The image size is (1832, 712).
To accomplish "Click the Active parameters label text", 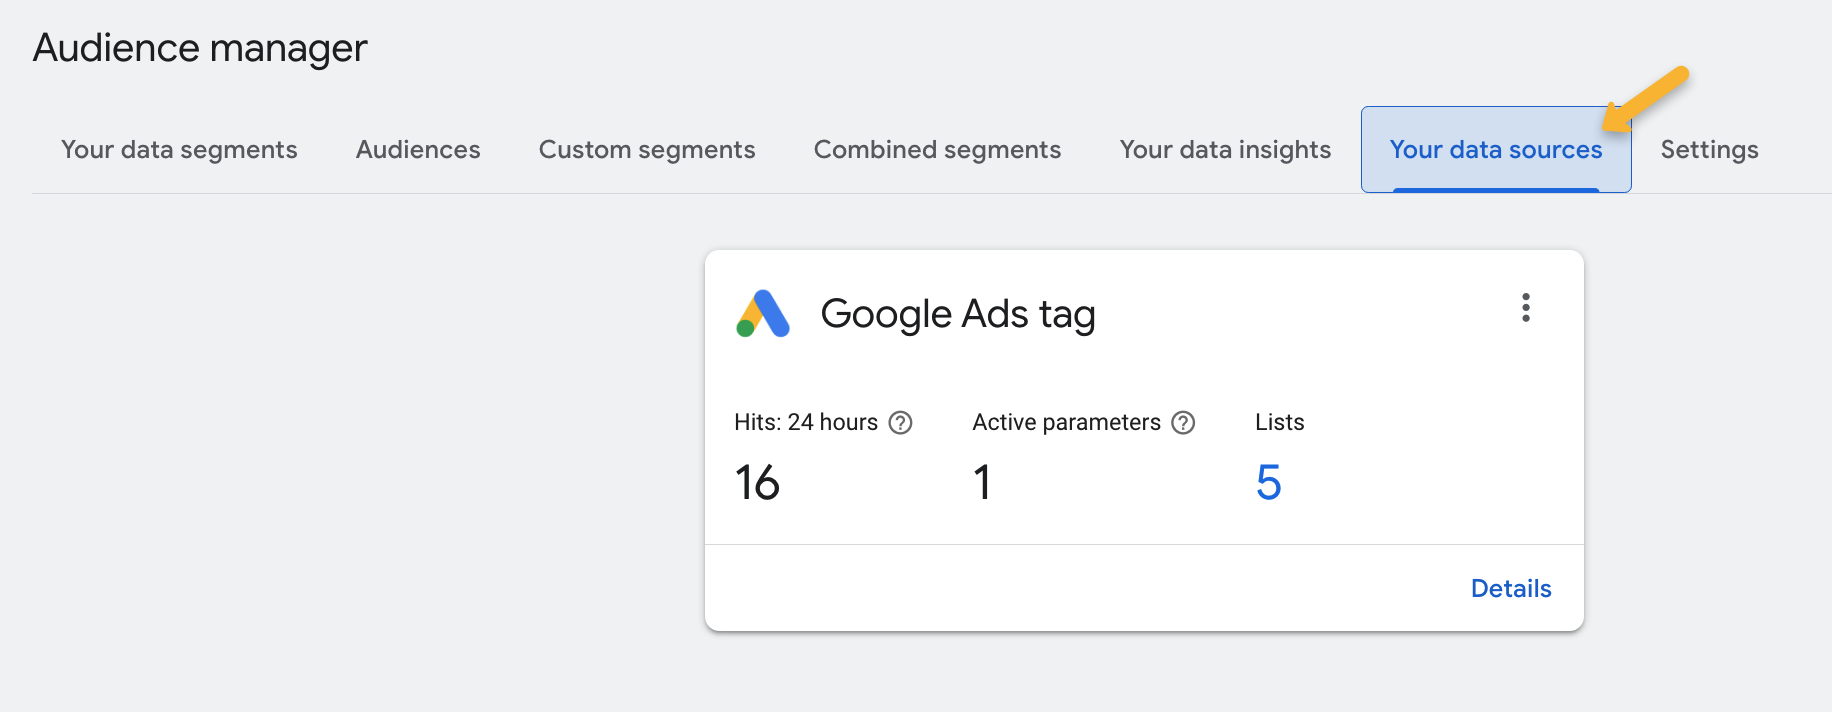I will (1066, 423).
